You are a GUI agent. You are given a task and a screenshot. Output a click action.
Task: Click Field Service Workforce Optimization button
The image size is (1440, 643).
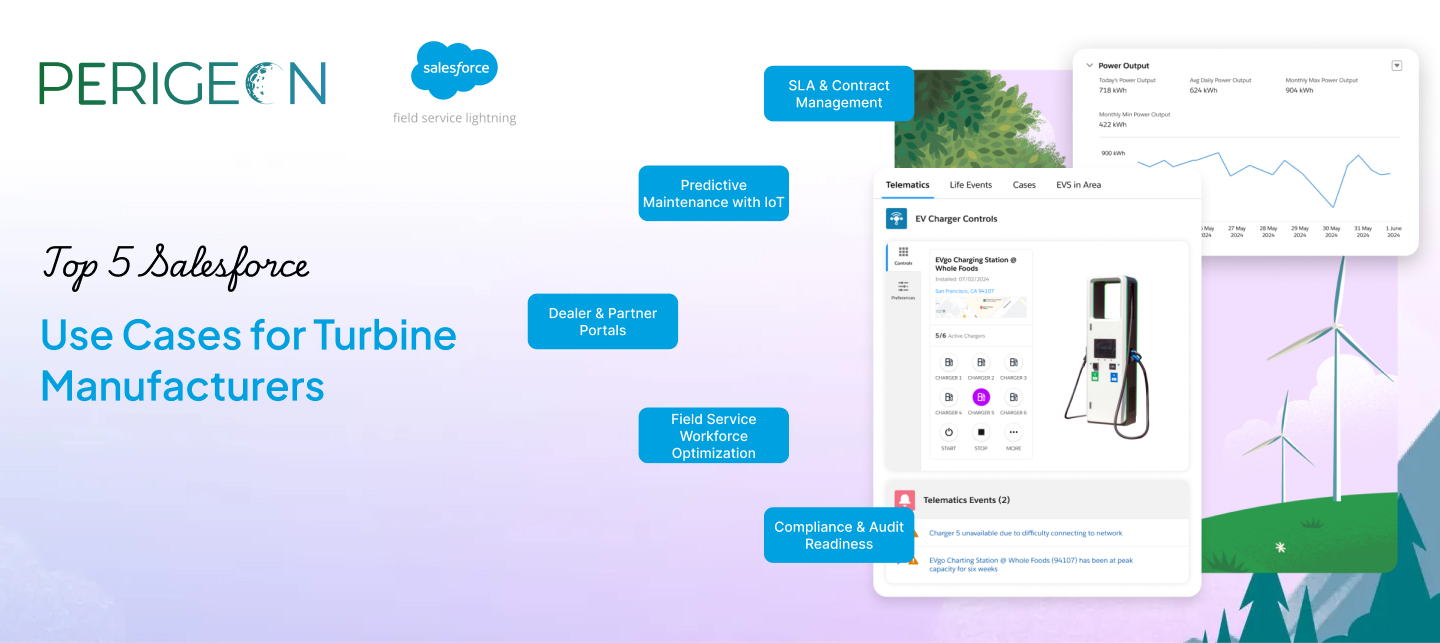click(714, 436)
